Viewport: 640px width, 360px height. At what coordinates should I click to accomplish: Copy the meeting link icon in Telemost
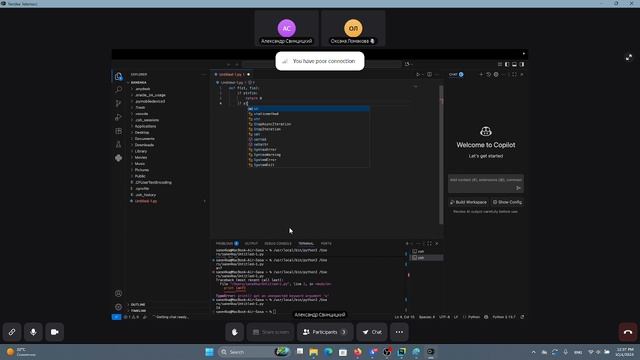(12, 332)
